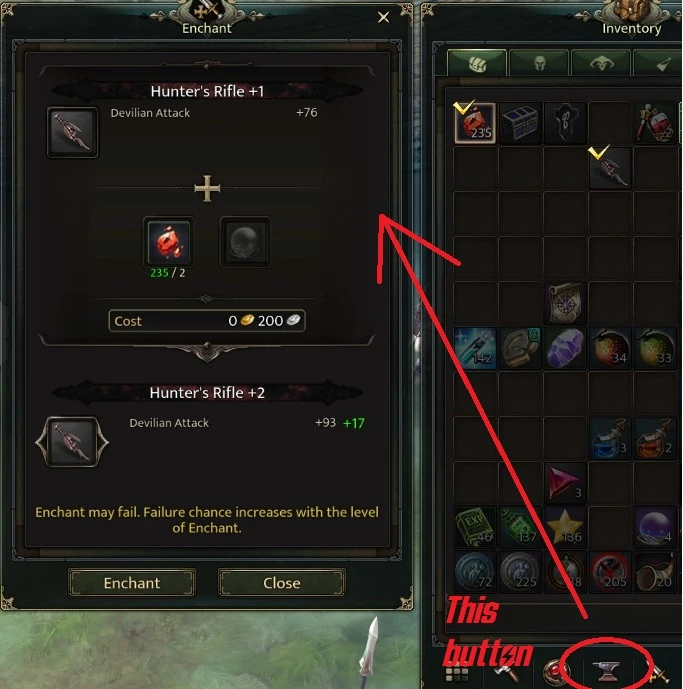Viewport: 683px width, 689px height.
Task: Click the pink gem item with quantity 3
Action: pyautogui.click(x=565, y=482)
